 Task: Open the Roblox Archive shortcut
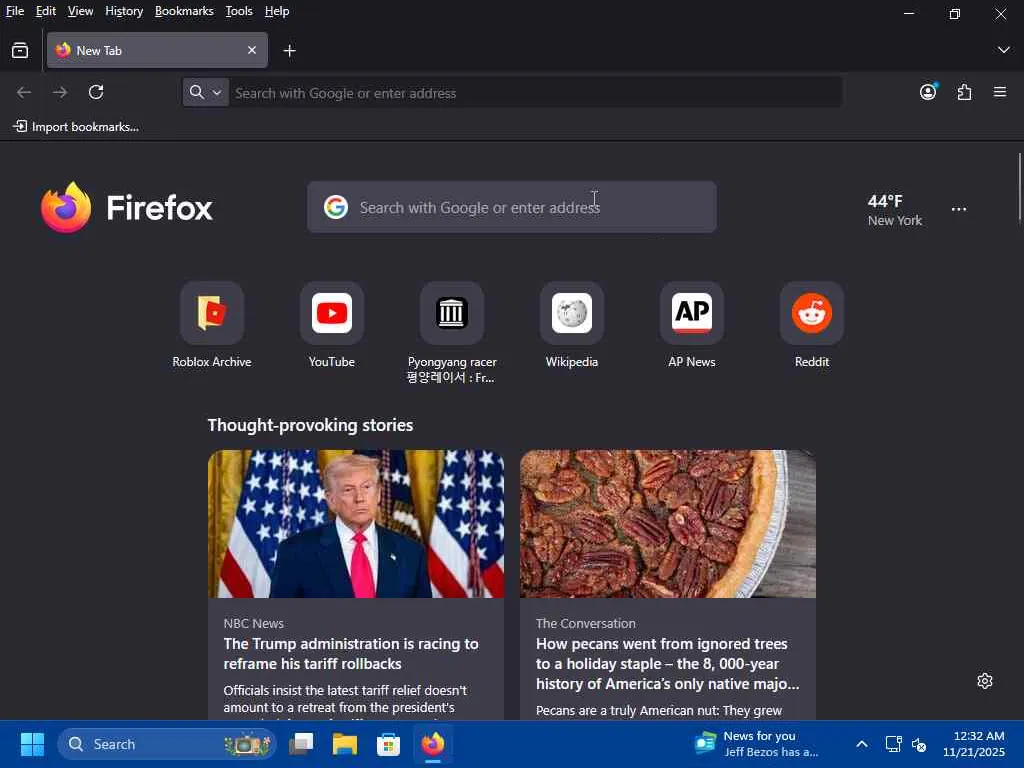point(212,325)
